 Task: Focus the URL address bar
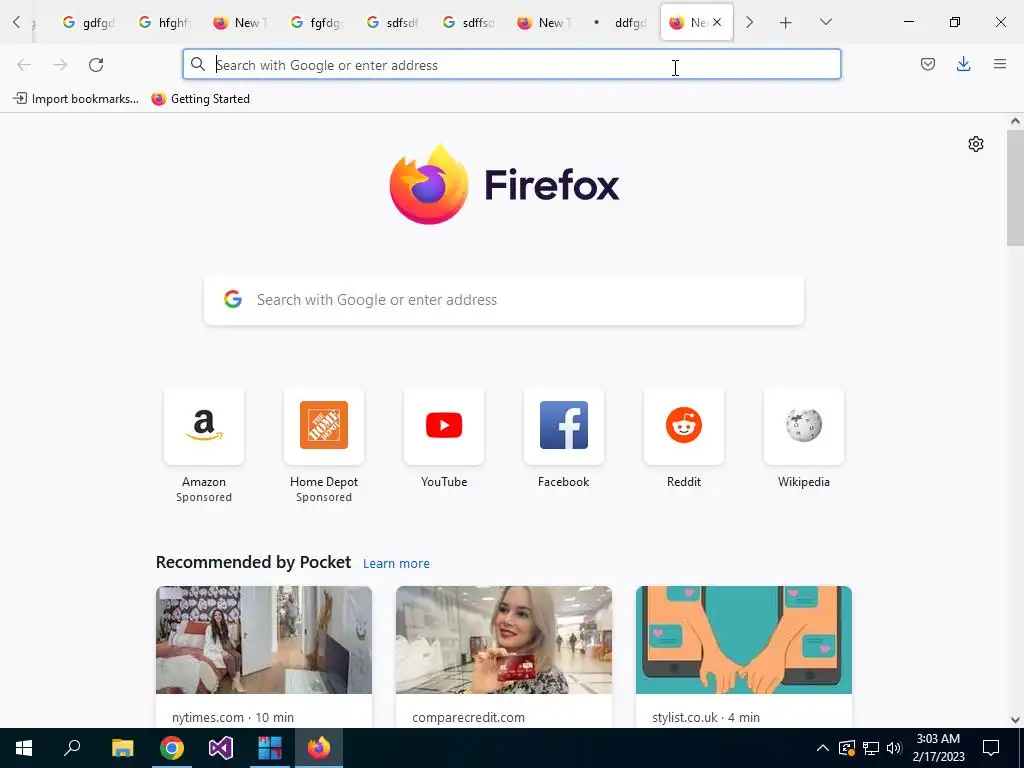pyautogui.click(x=511, y=65)
